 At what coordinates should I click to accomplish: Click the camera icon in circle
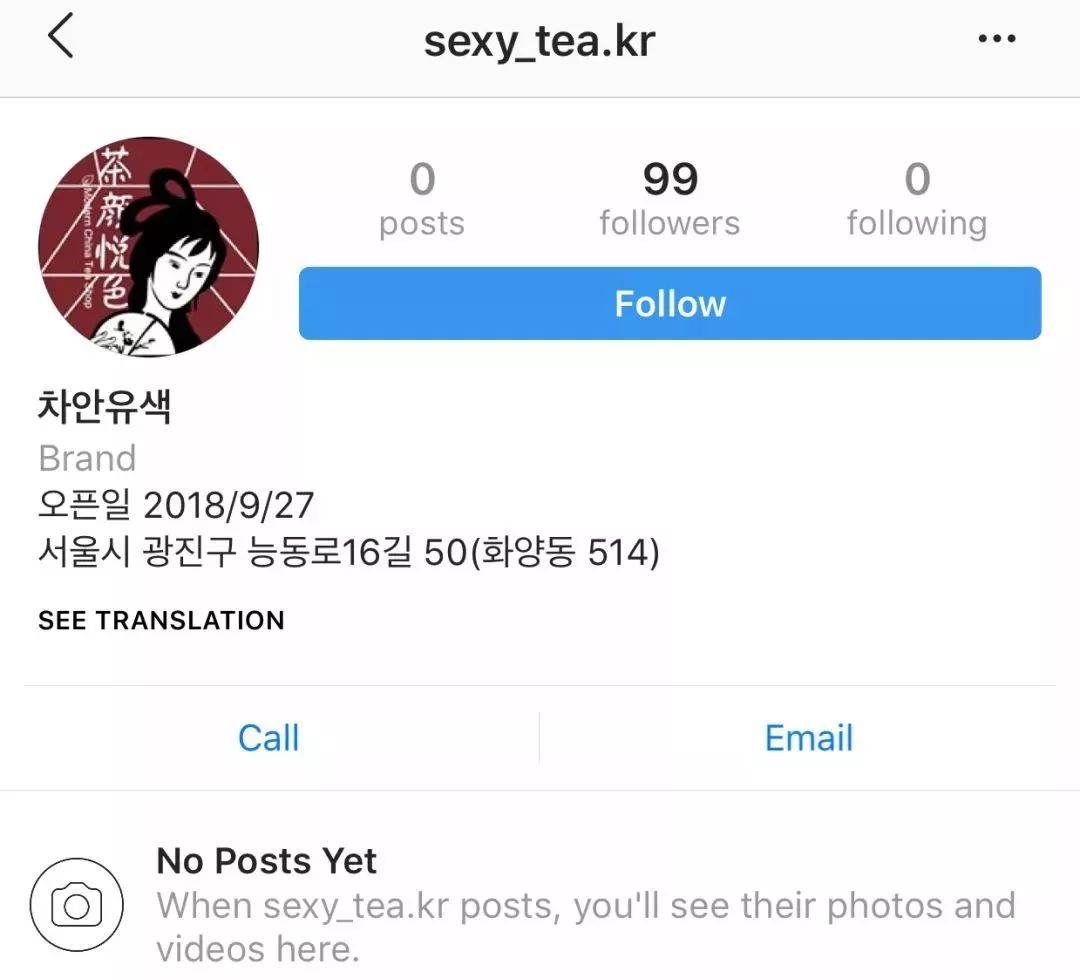pos(76,904)
